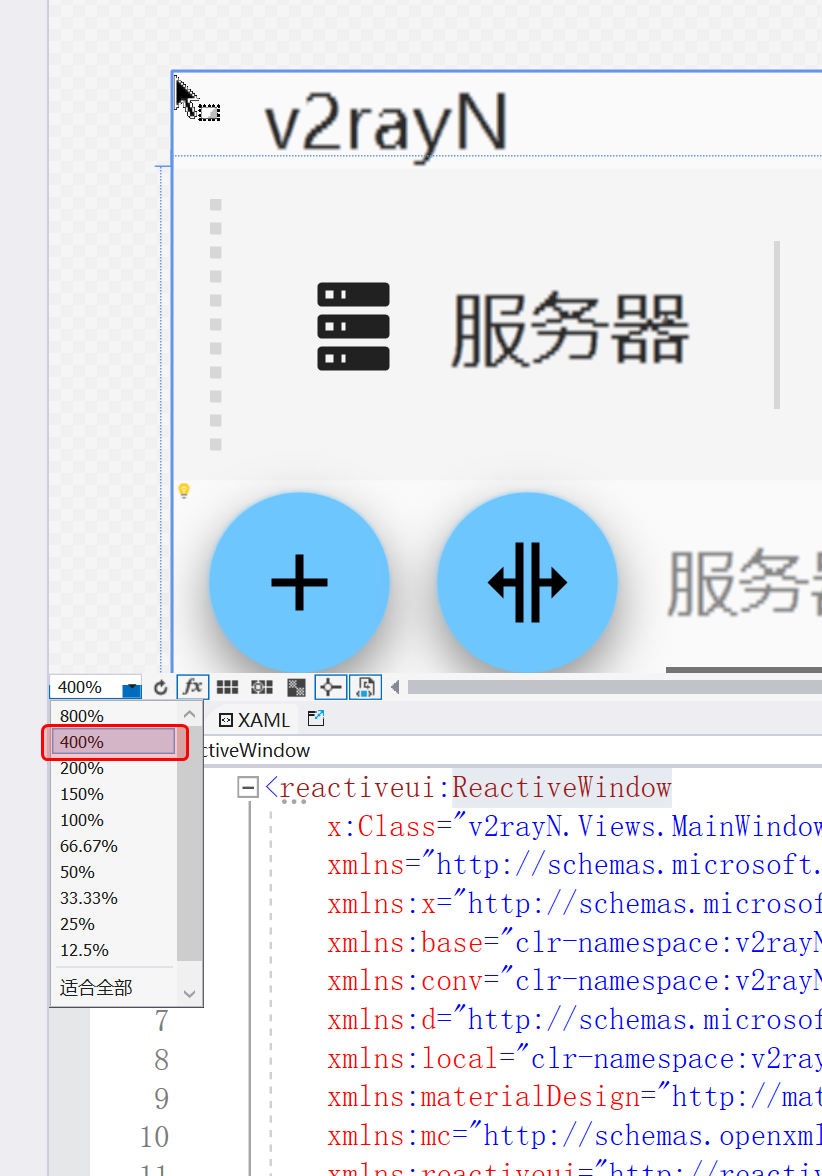Click the server stack icon
This screenshot has width=822, height=1176.
353,327
